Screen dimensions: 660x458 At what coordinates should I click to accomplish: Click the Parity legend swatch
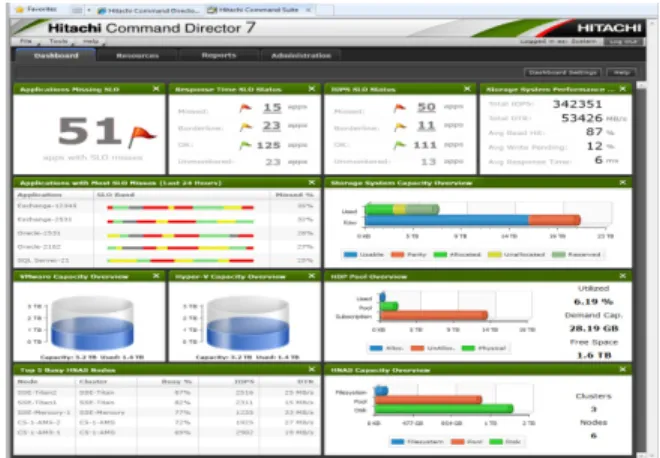[x=397, y=255]
